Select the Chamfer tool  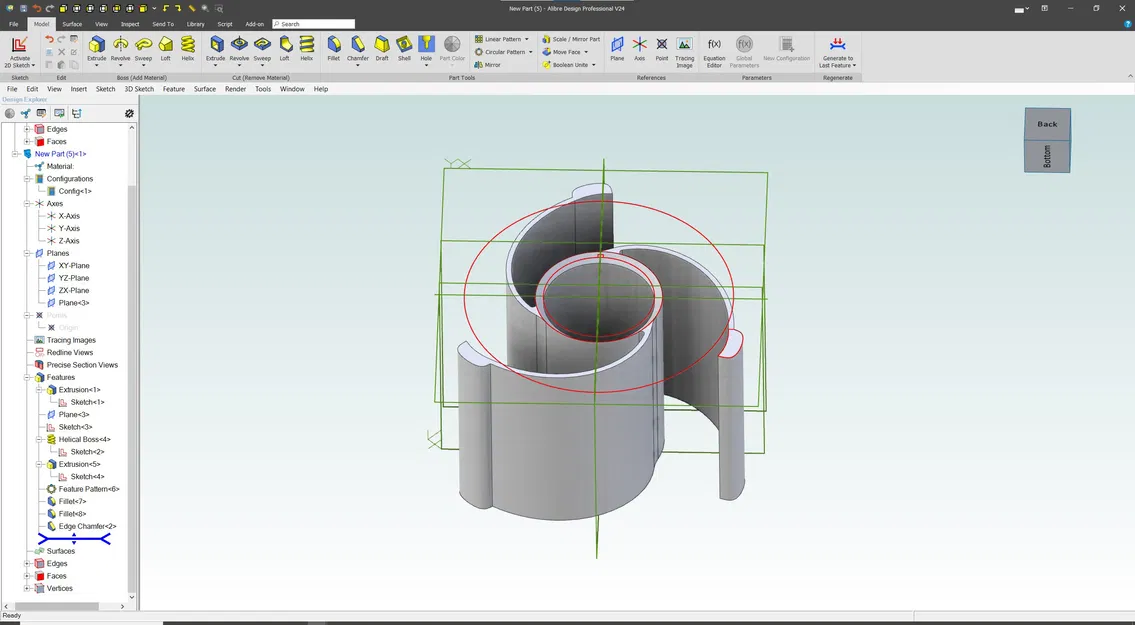(x=358, y=45)
